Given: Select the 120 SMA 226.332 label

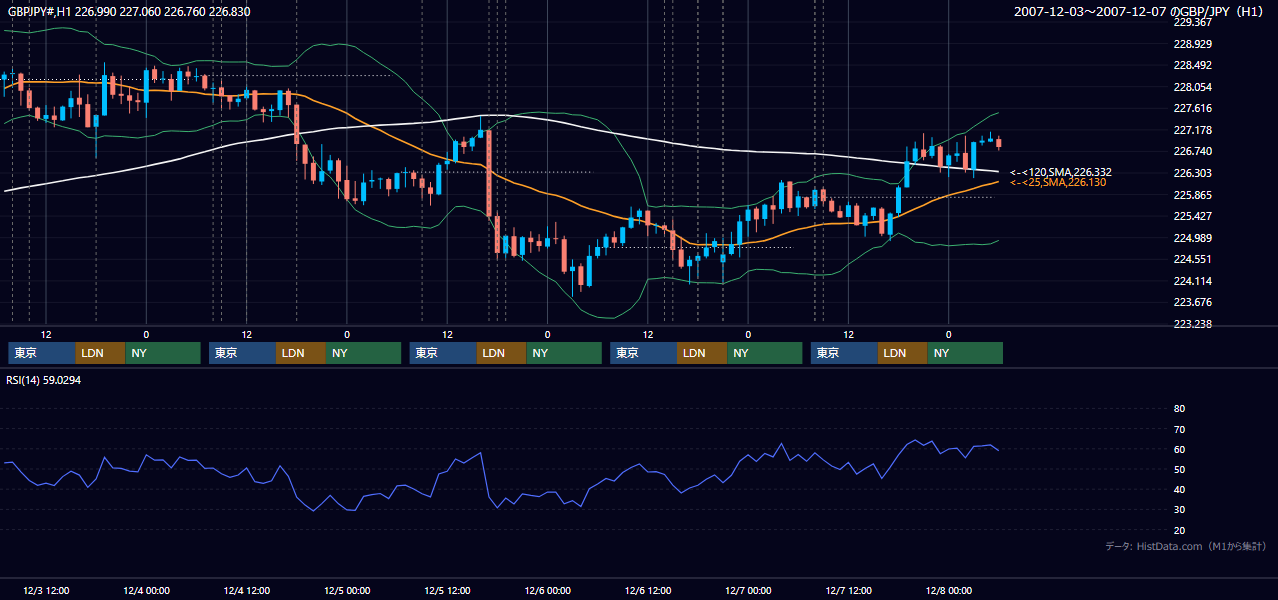Looking at the screenshot, I should click(1060, 172).
